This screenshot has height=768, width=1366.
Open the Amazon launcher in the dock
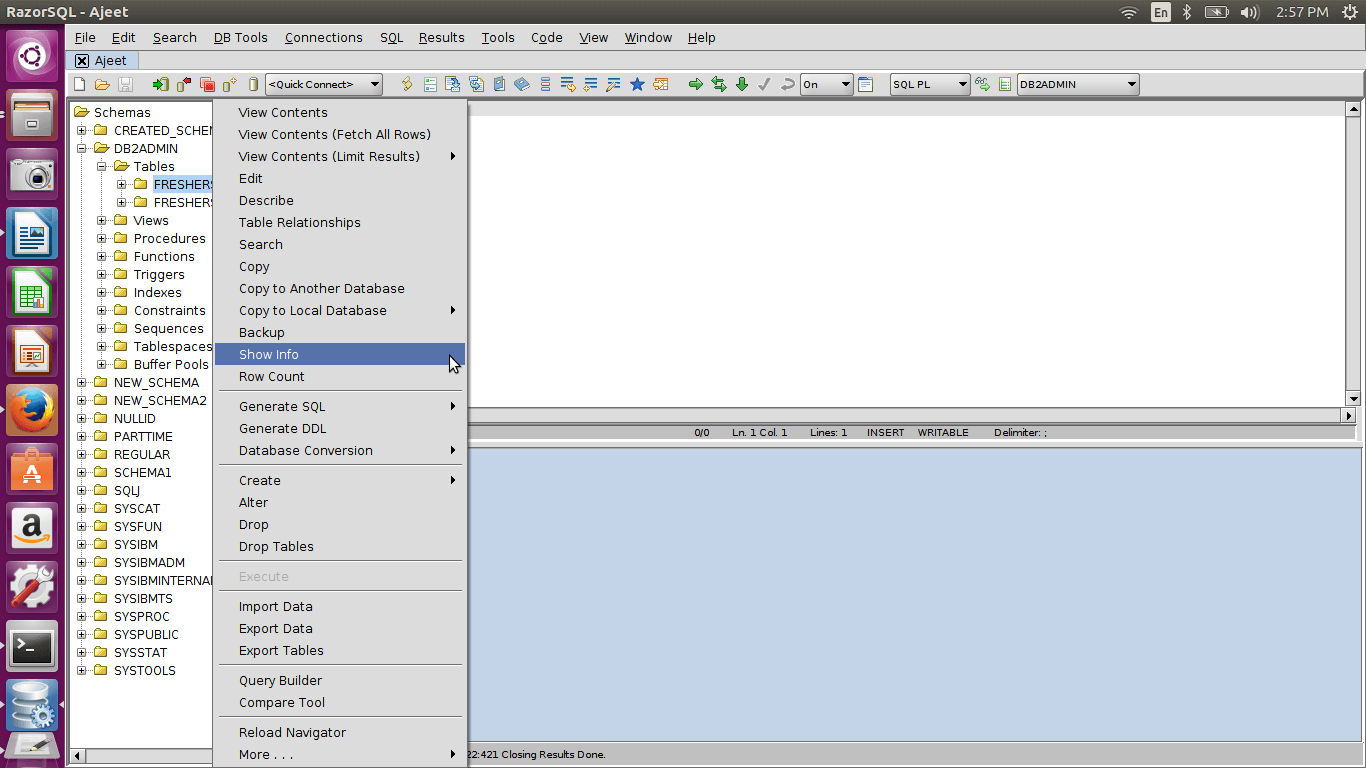(32, 528)
